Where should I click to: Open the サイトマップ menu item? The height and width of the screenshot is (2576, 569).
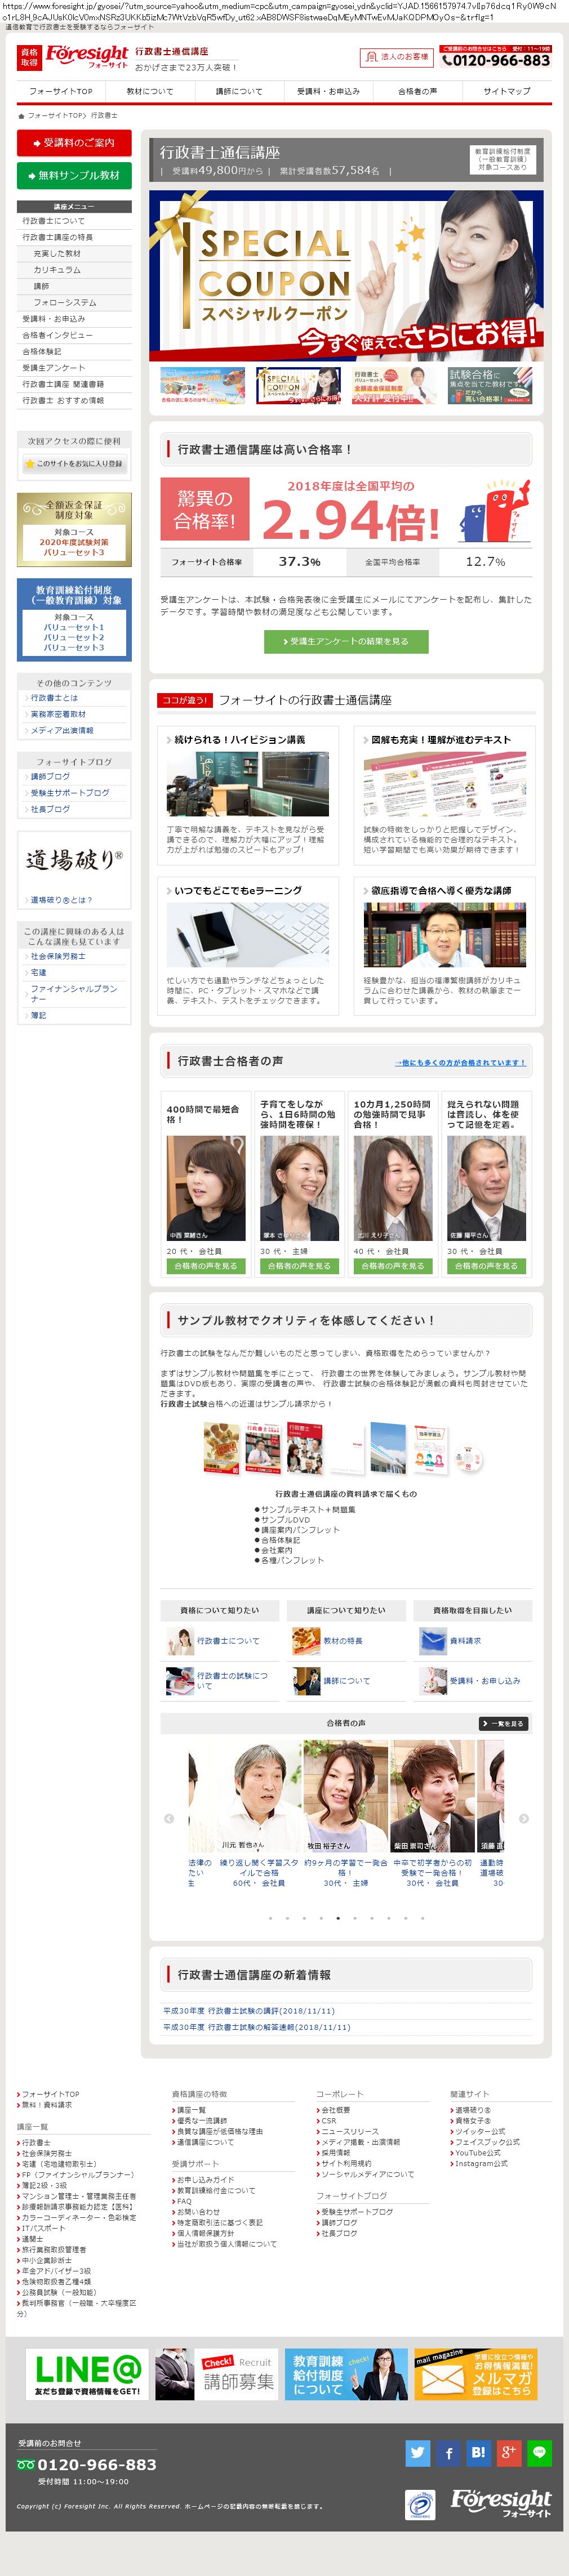point(507,91)
